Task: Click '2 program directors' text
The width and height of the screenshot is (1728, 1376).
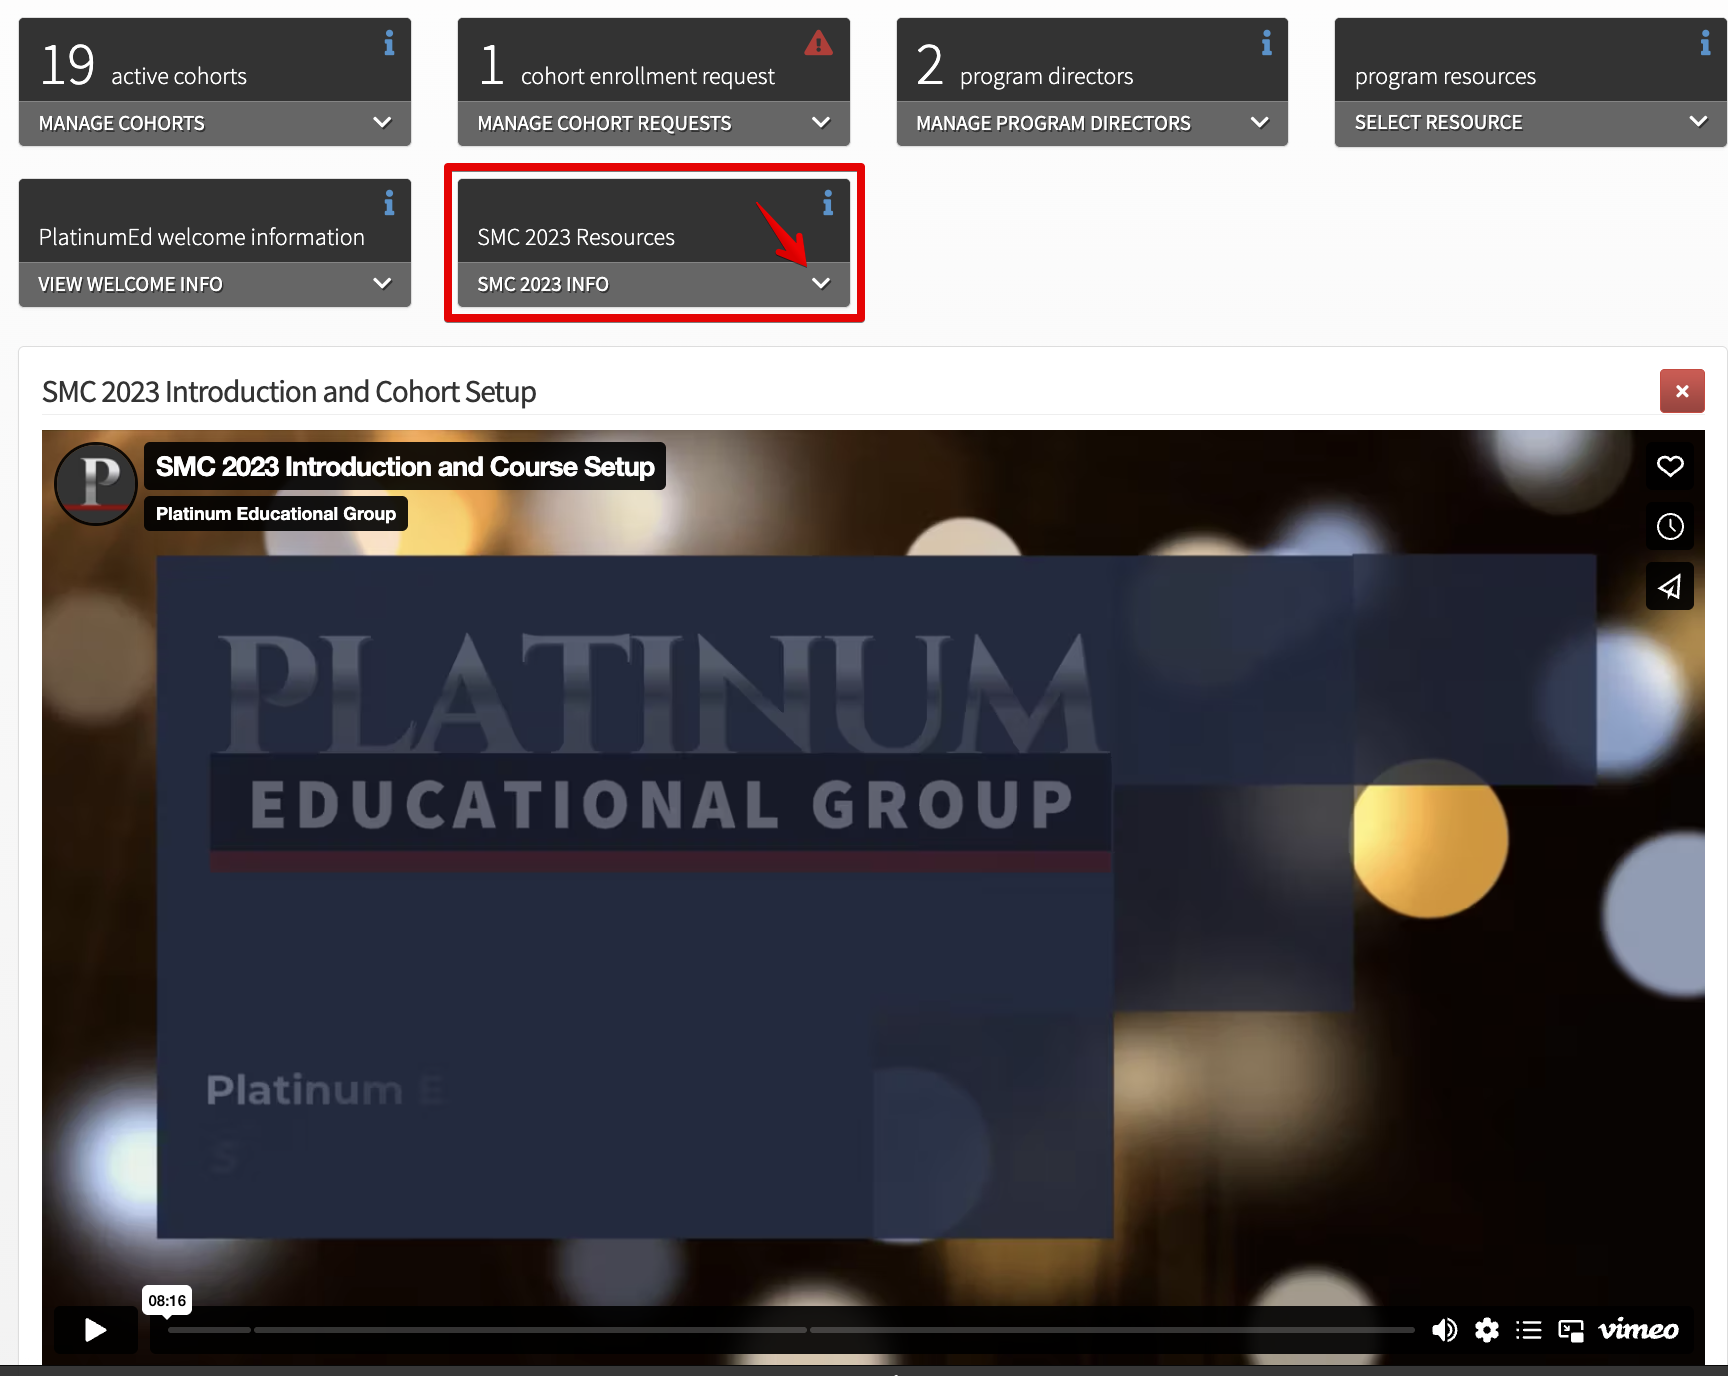Action: (x=1025, y=66)
